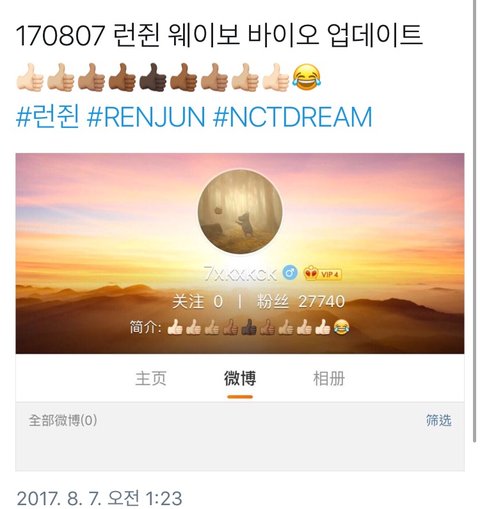
Task: View the 关注 0 following count
Action: (198, 302)
